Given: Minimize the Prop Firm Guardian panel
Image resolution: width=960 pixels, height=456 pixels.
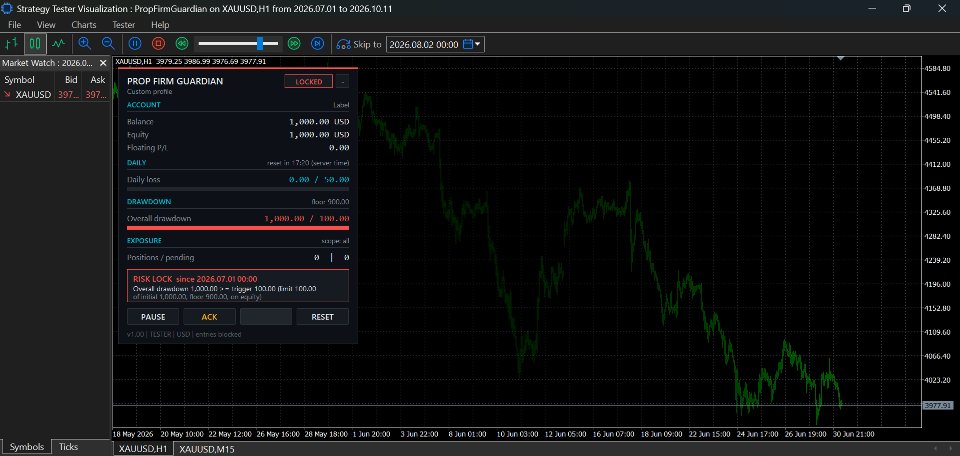Looking at the screenshot, I should [343, 81].
